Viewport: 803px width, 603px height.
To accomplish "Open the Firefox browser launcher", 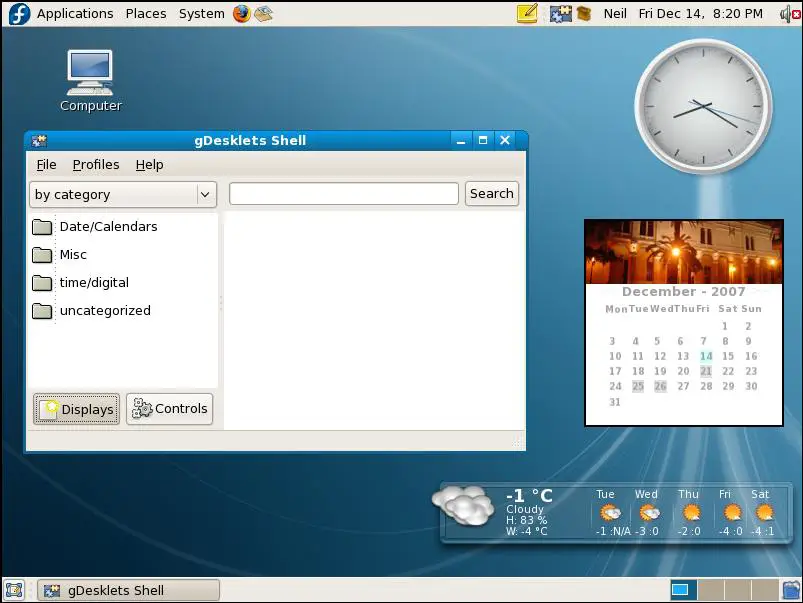I will [241, 13].
